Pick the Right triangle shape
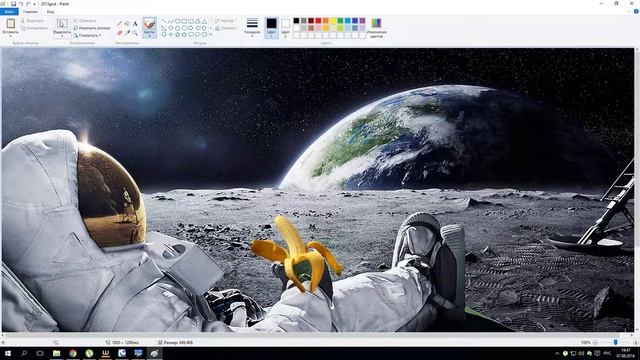 [x=163, y=28]
